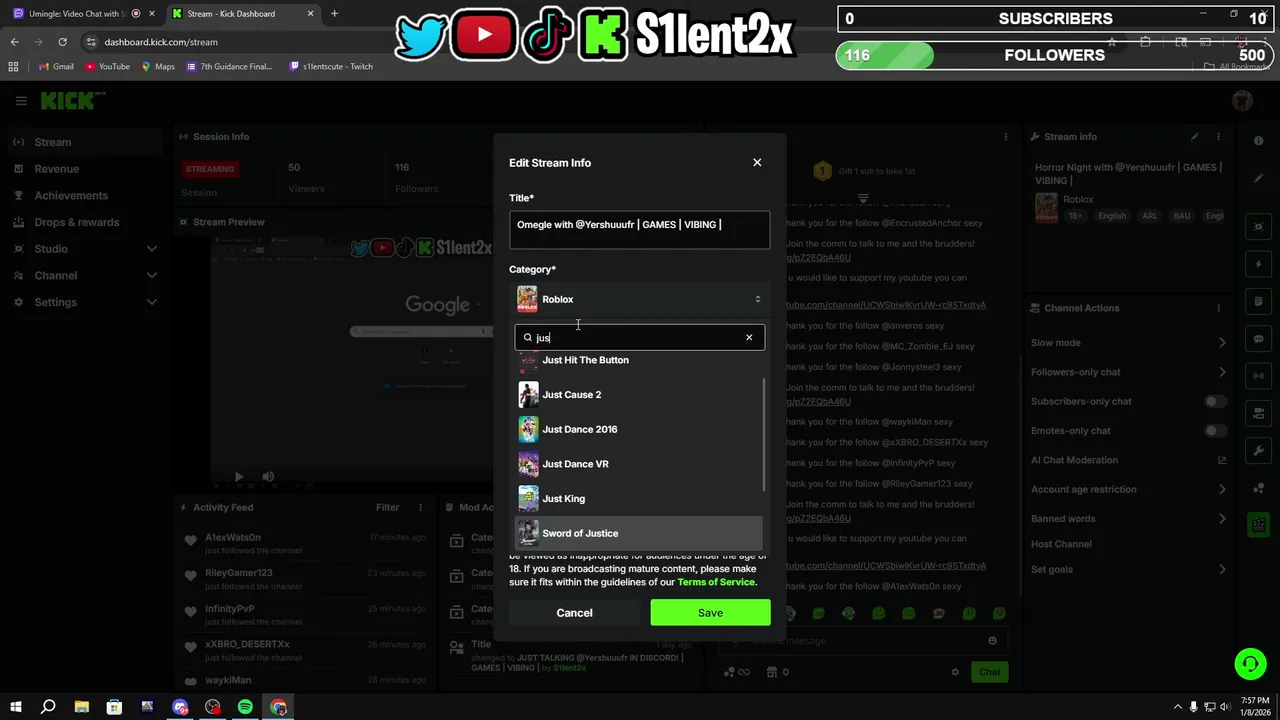This screenshot has width=1280, height=720.
Task: Click broadcast signal icon in rail
Action: tap(1259, 376)
